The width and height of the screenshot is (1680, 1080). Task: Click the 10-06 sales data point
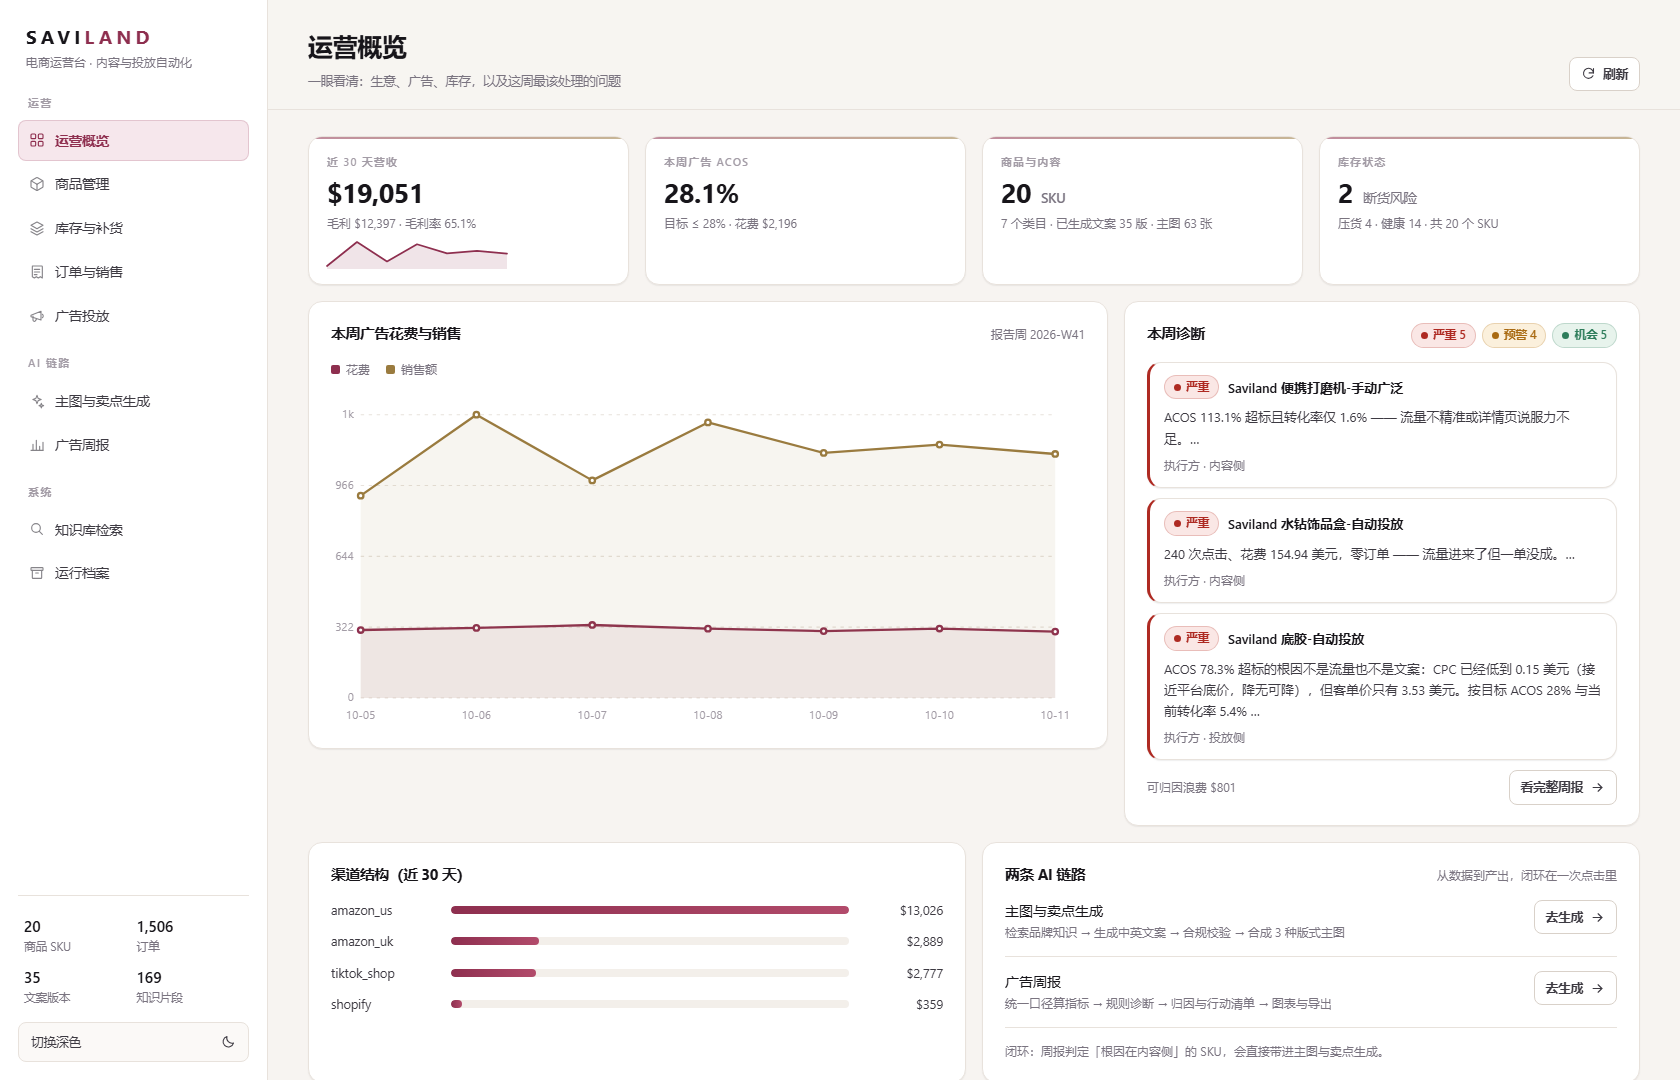476,414
